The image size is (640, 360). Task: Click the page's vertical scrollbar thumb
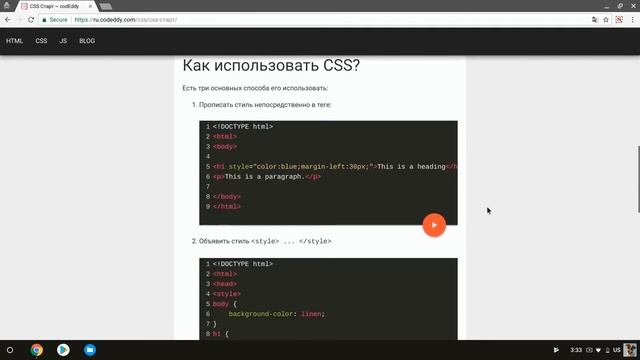[x=638, y=179]
